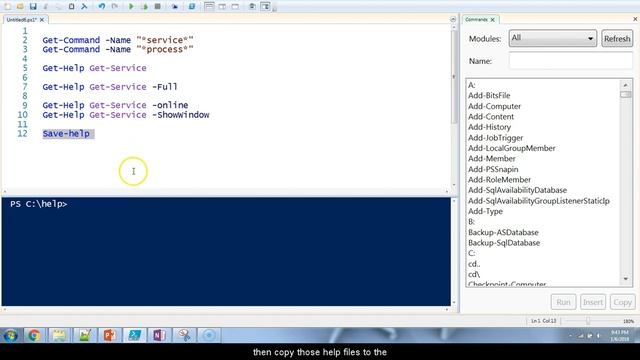Open Snipping Tool taskbar icon
This screenshot has height=360, width=640.
click(x=184, y=335)
